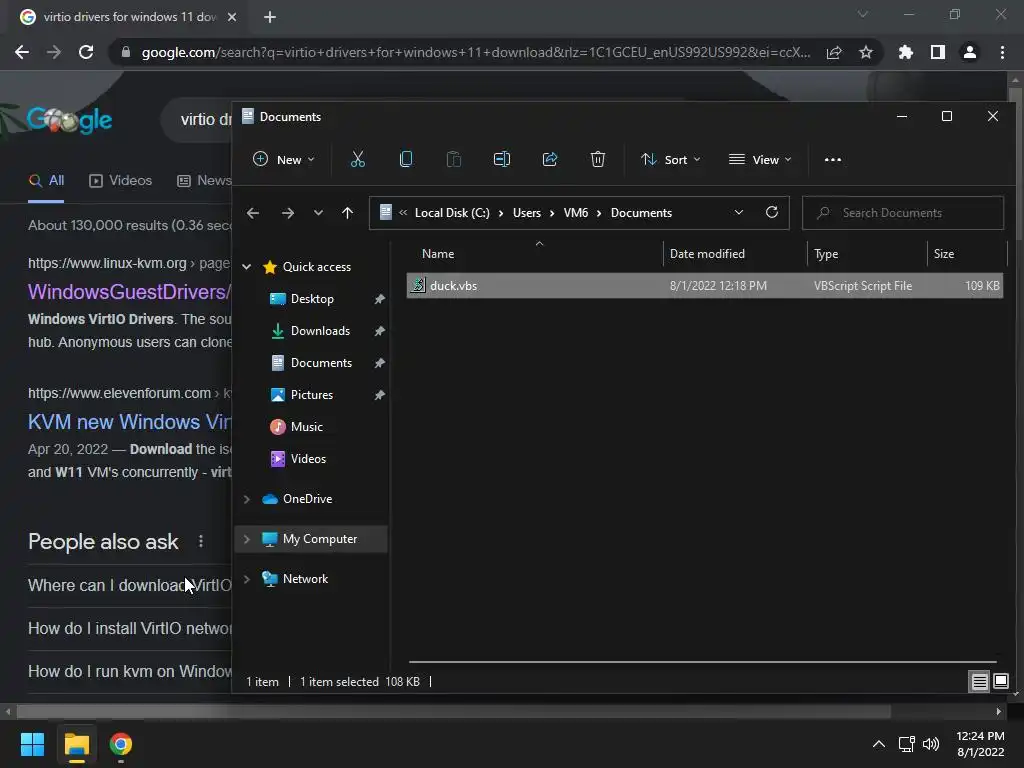Click the Search Documents field
Image resolution: width=1024 pixels, height=768 pixels.
903,213
